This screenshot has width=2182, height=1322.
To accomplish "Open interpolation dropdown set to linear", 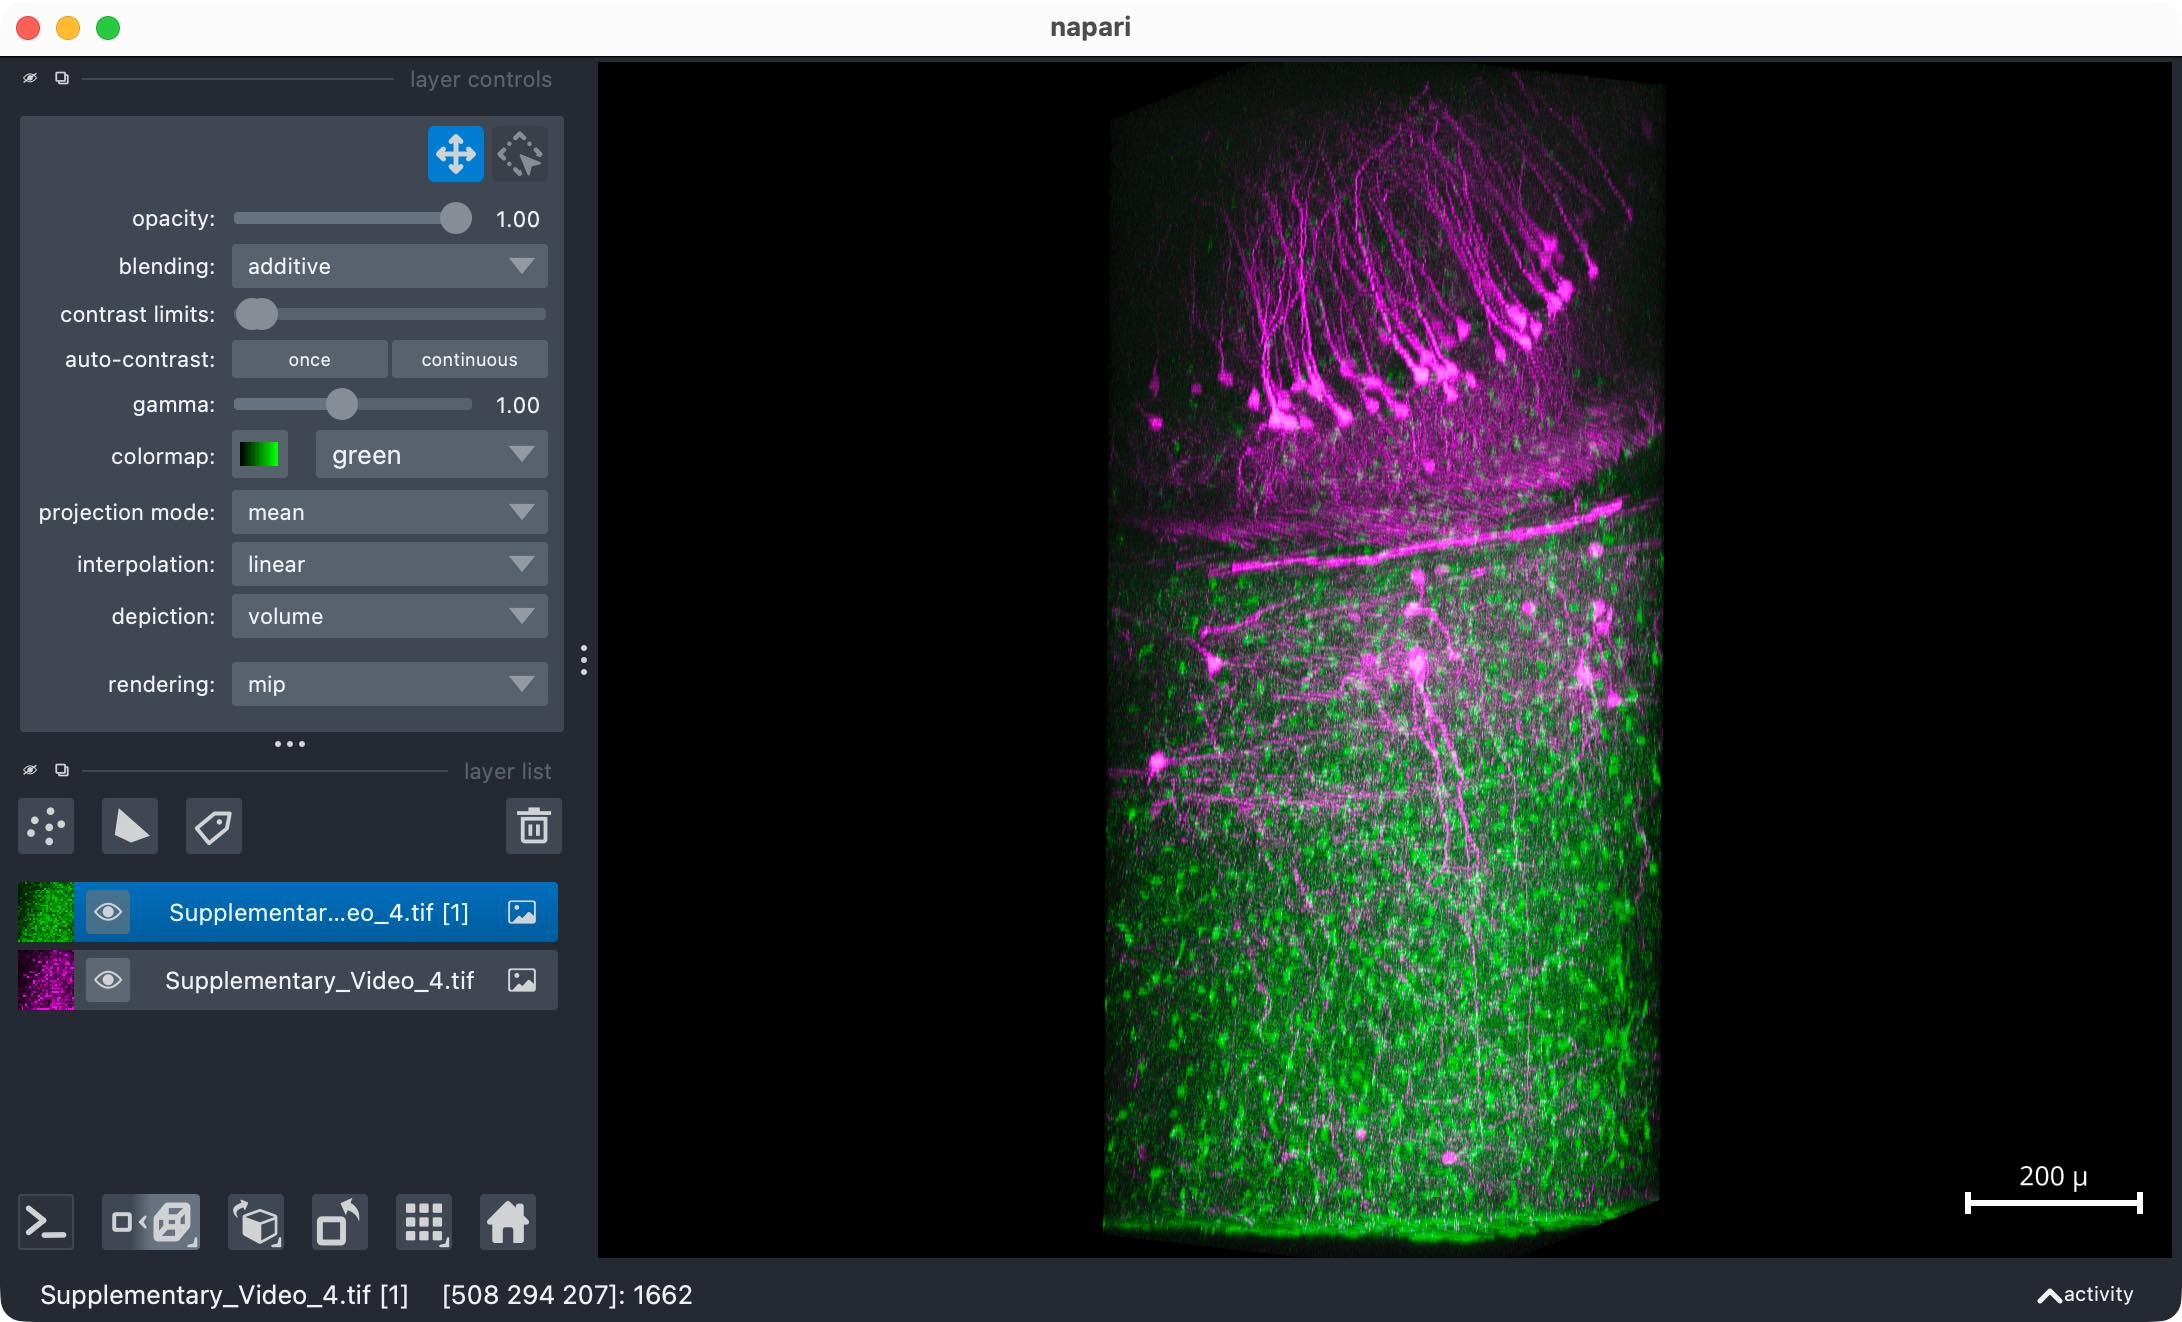I will coord(390,564).
